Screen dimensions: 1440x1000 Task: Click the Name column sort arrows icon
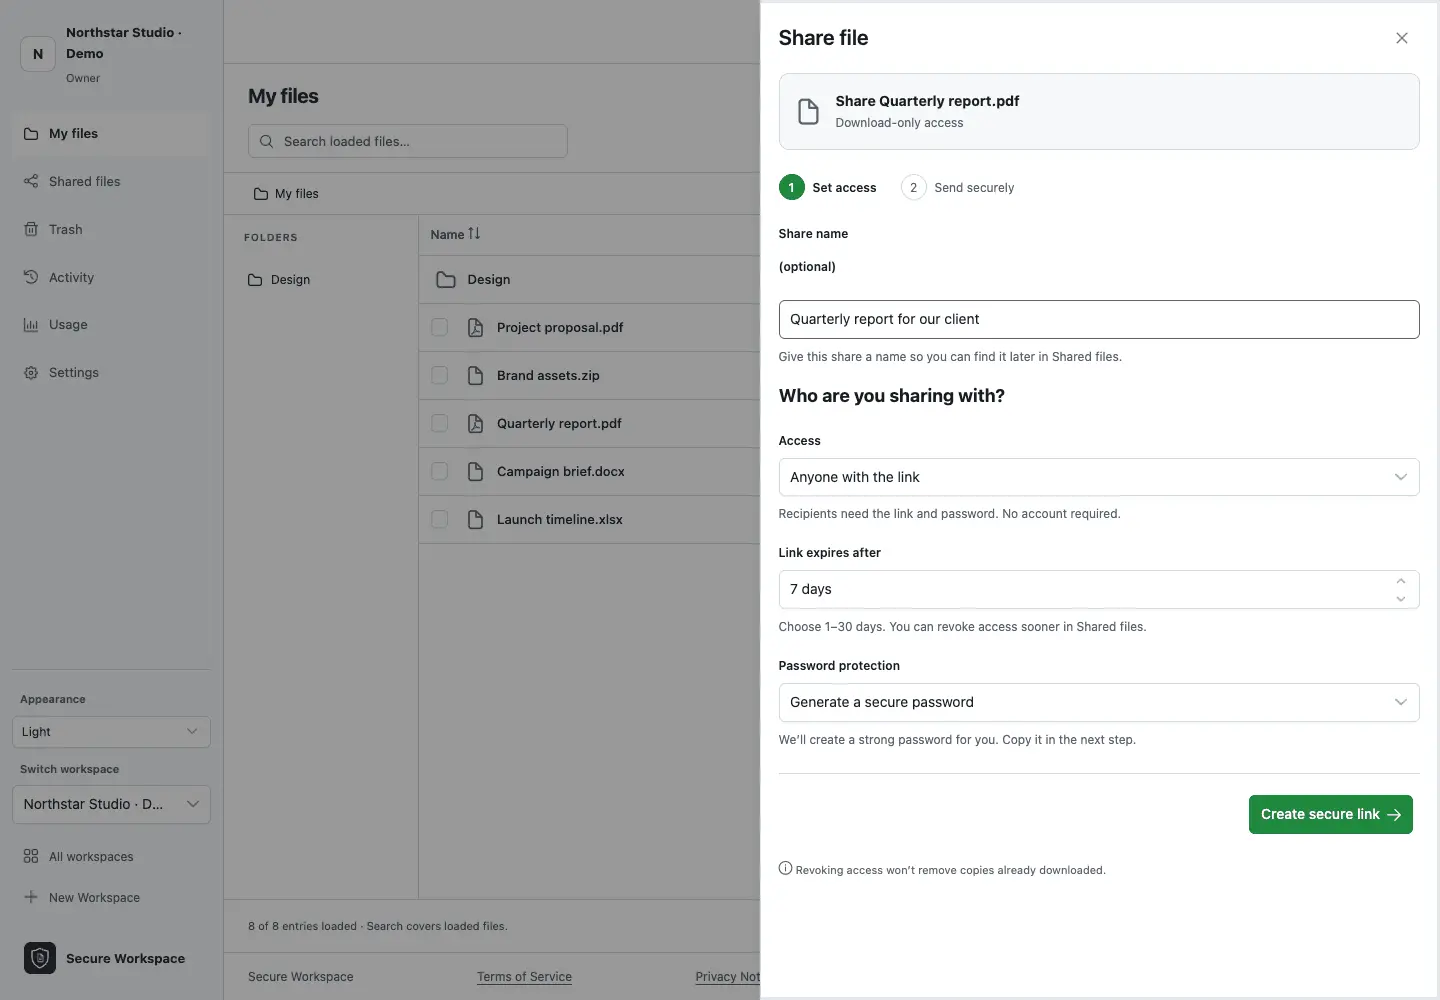474,234
